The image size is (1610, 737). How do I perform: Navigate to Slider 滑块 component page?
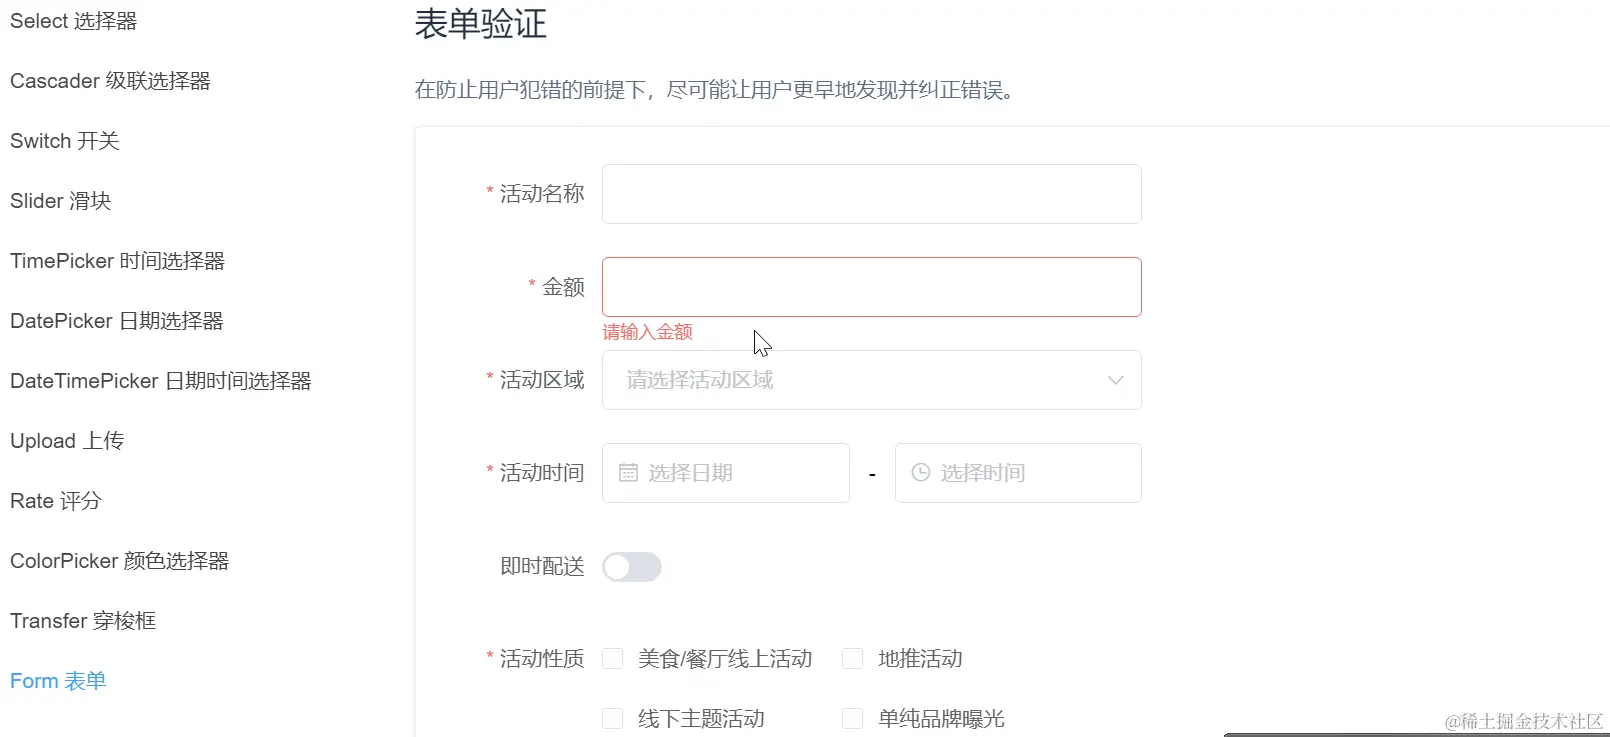pos(59,200)
